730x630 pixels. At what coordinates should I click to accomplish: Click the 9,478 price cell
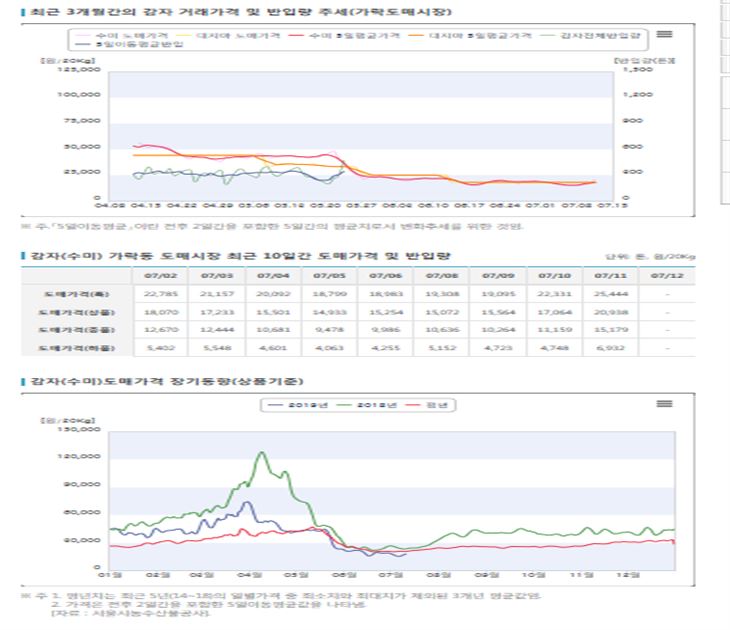pos(329,330)
